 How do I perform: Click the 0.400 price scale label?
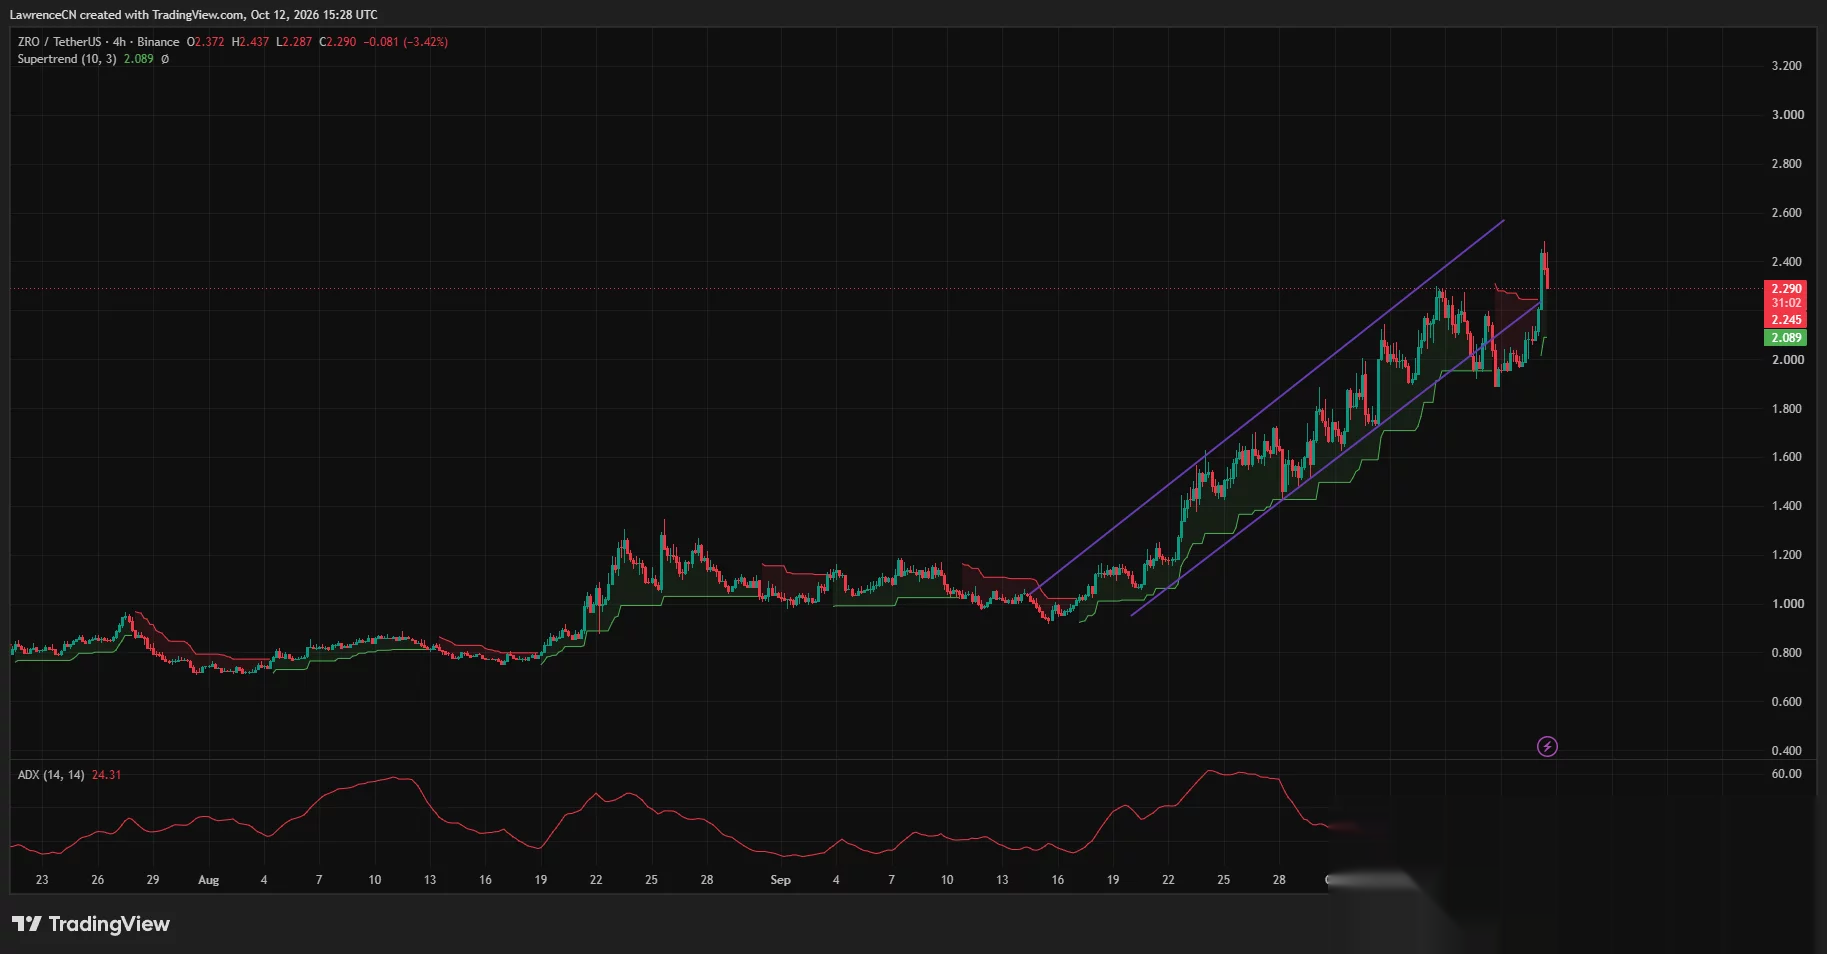pos(1787,751)
